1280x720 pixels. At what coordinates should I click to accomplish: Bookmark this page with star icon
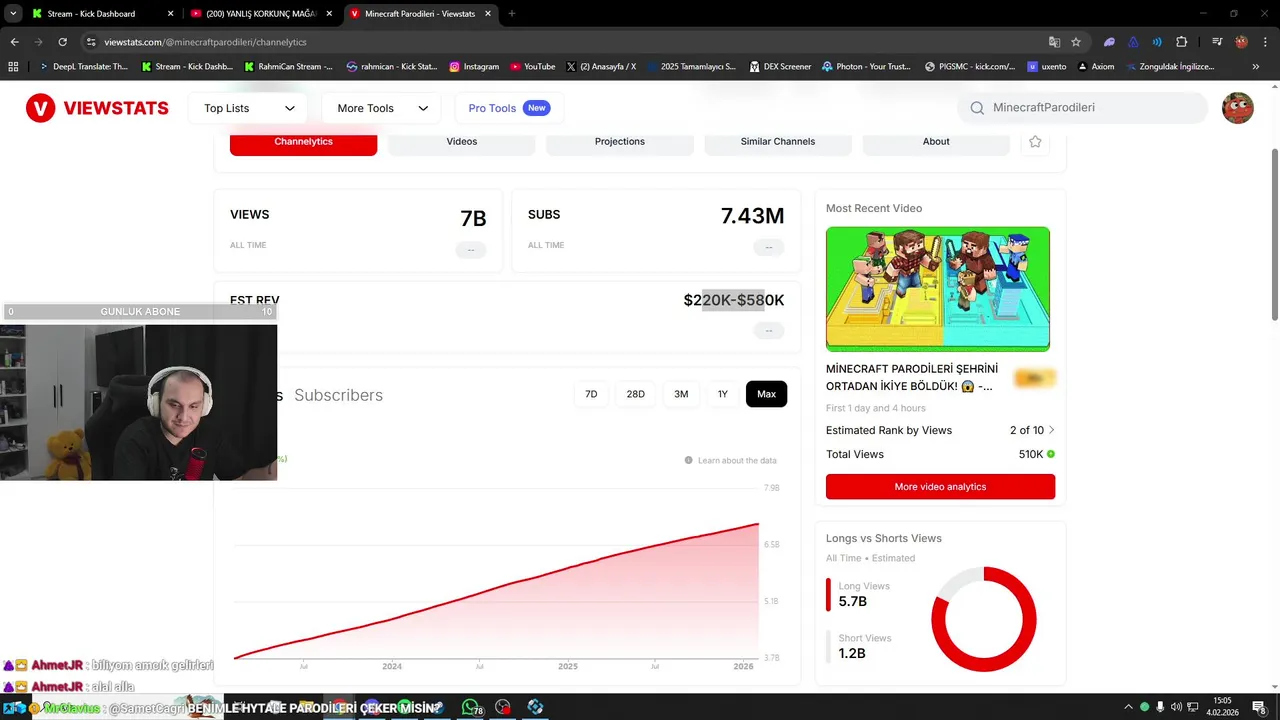point(1076,42)
